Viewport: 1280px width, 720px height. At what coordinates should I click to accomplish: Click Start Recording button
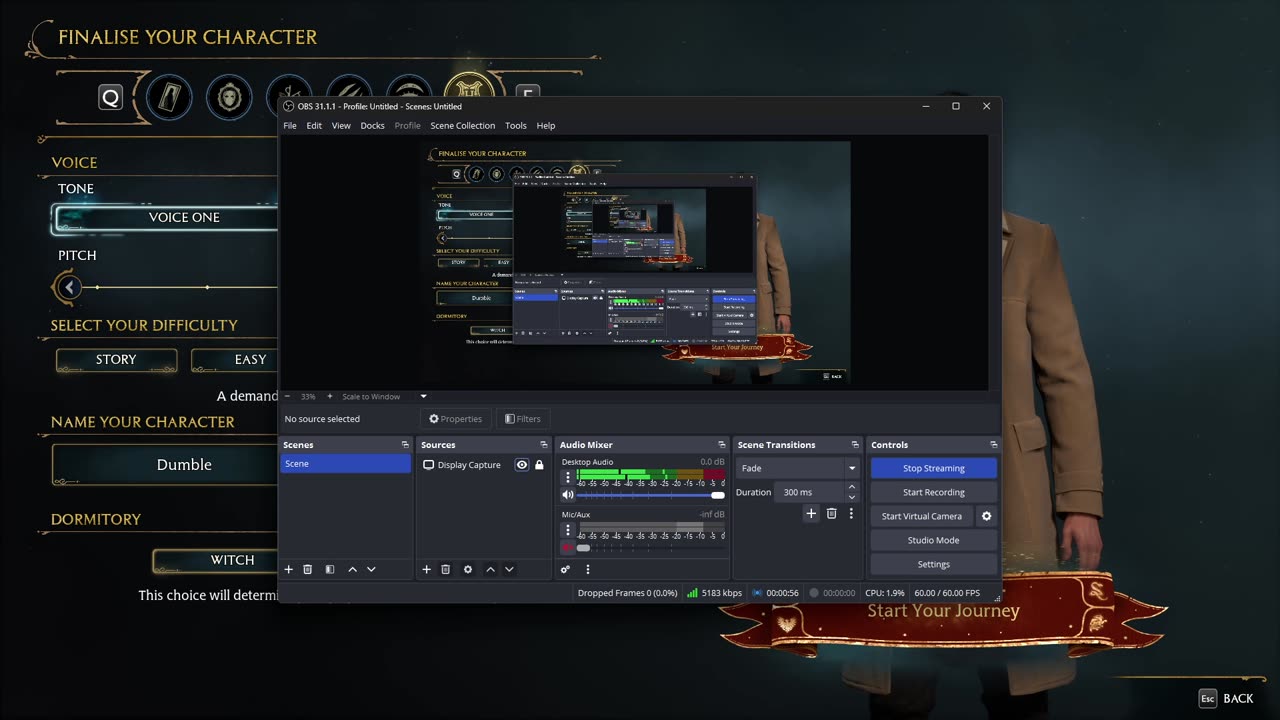click(934, 492)
